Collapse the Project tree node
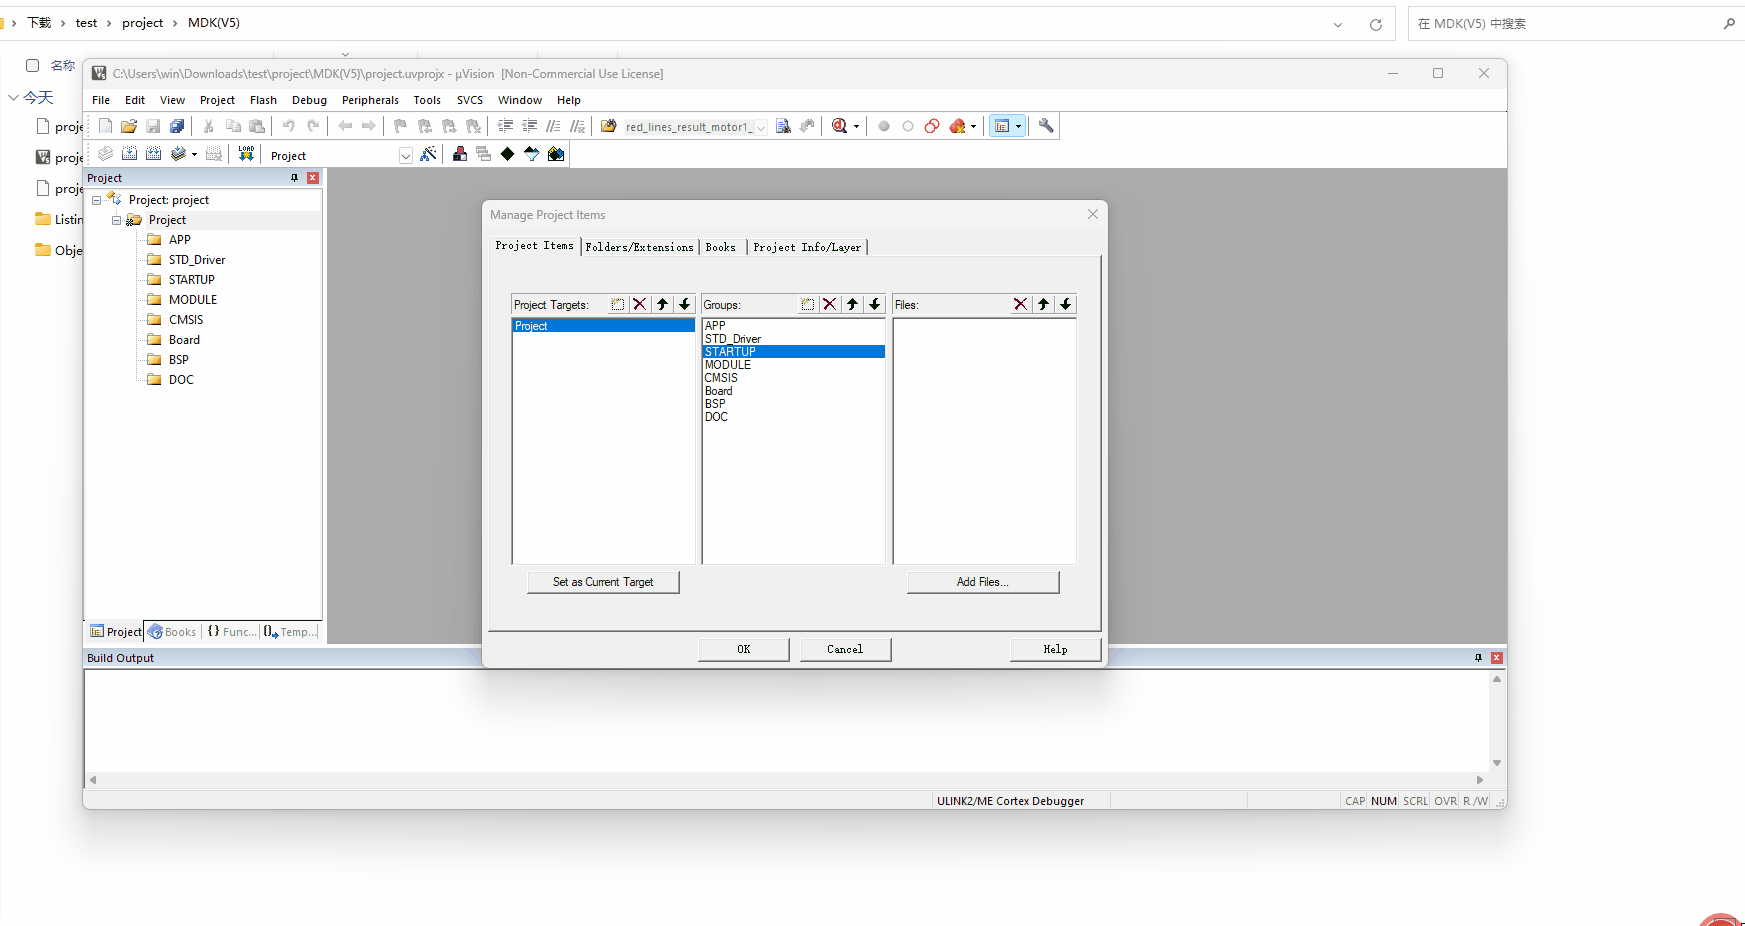 pyautogui.click(x=116, y=220)
